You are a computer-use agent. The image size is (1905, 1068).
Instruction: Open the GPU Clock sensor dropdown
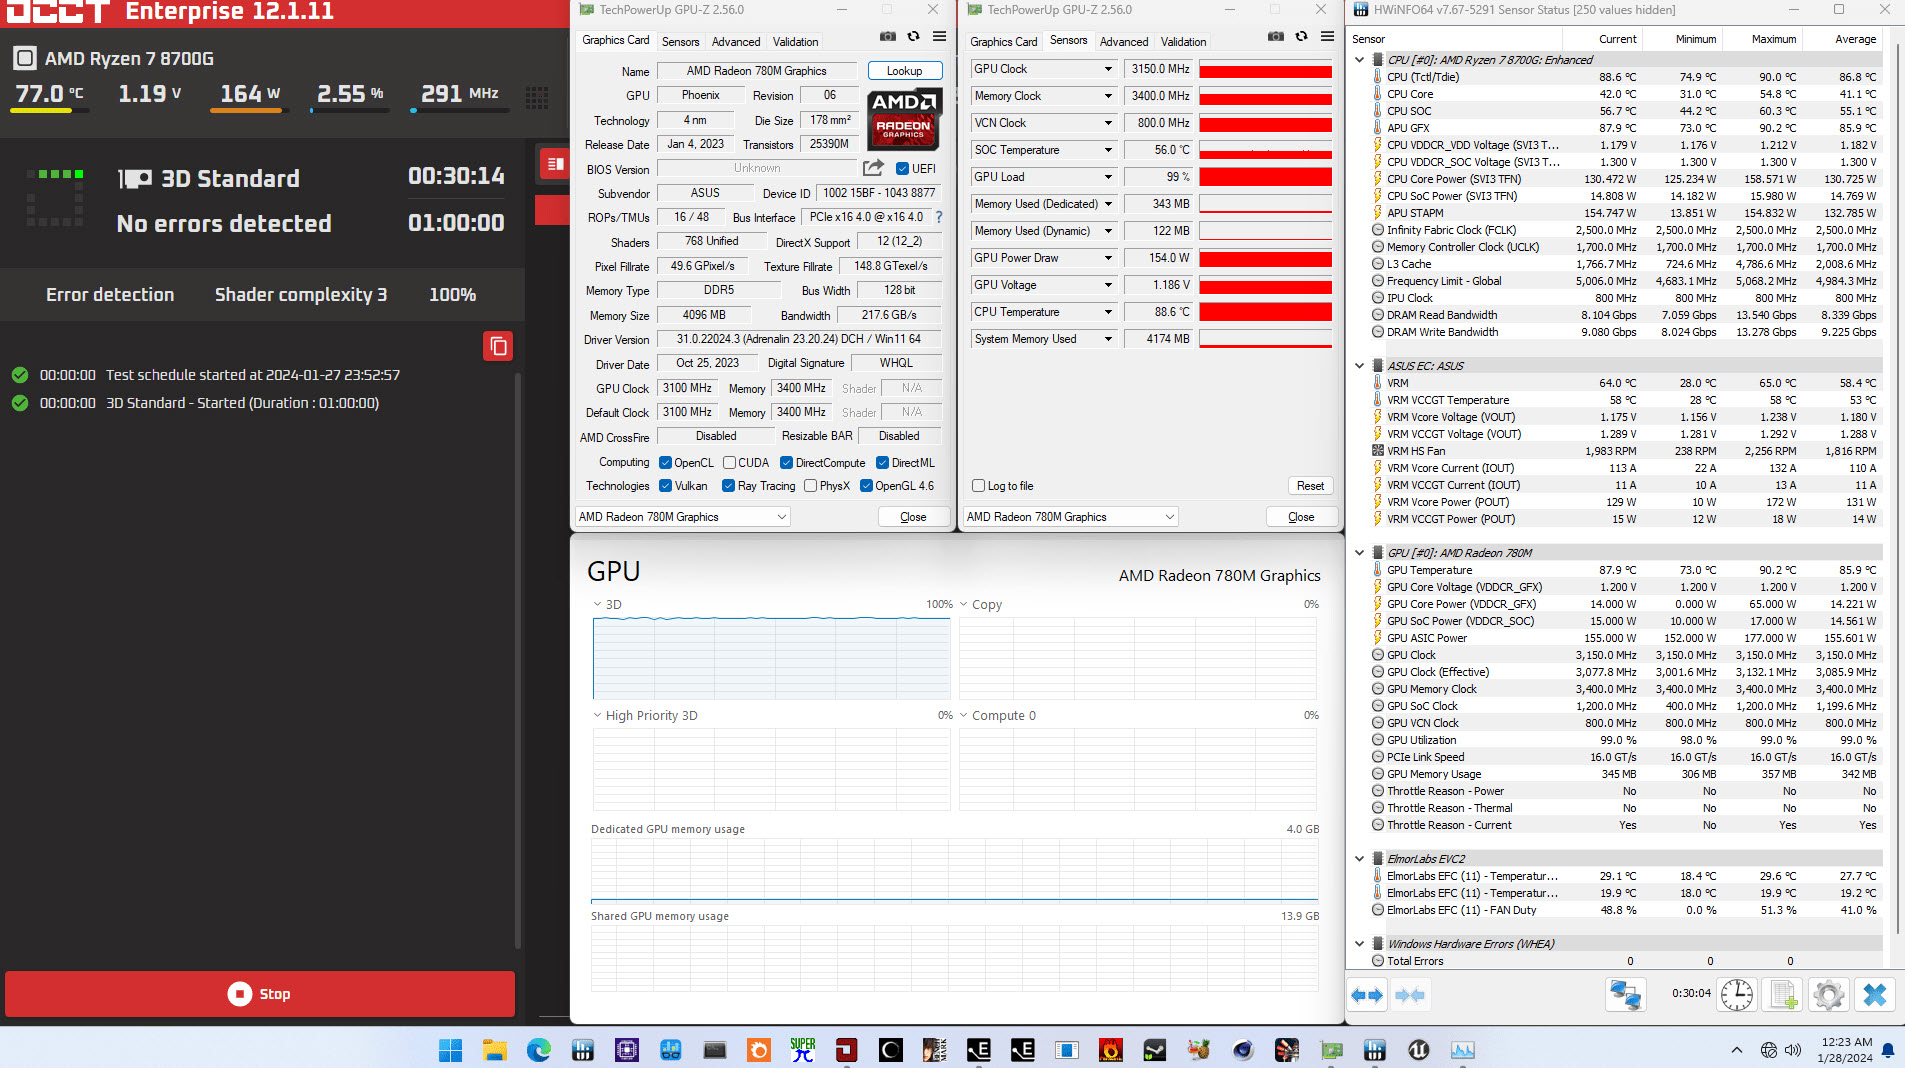1108,69
